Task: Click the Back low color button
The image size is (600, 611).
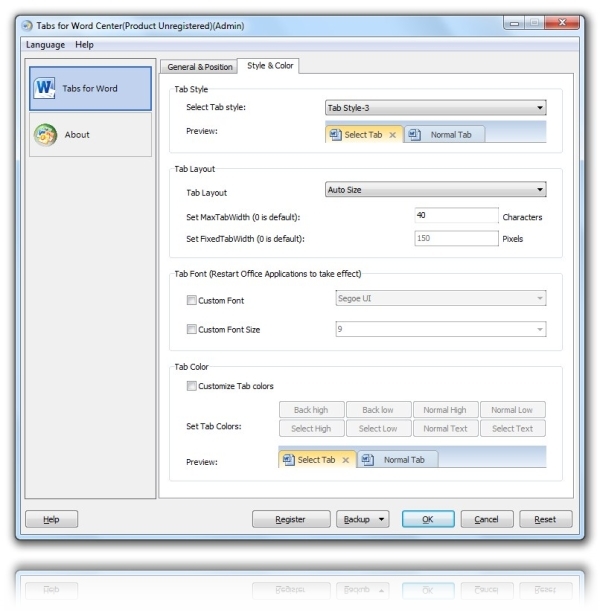Action: (x=378, y=410)
